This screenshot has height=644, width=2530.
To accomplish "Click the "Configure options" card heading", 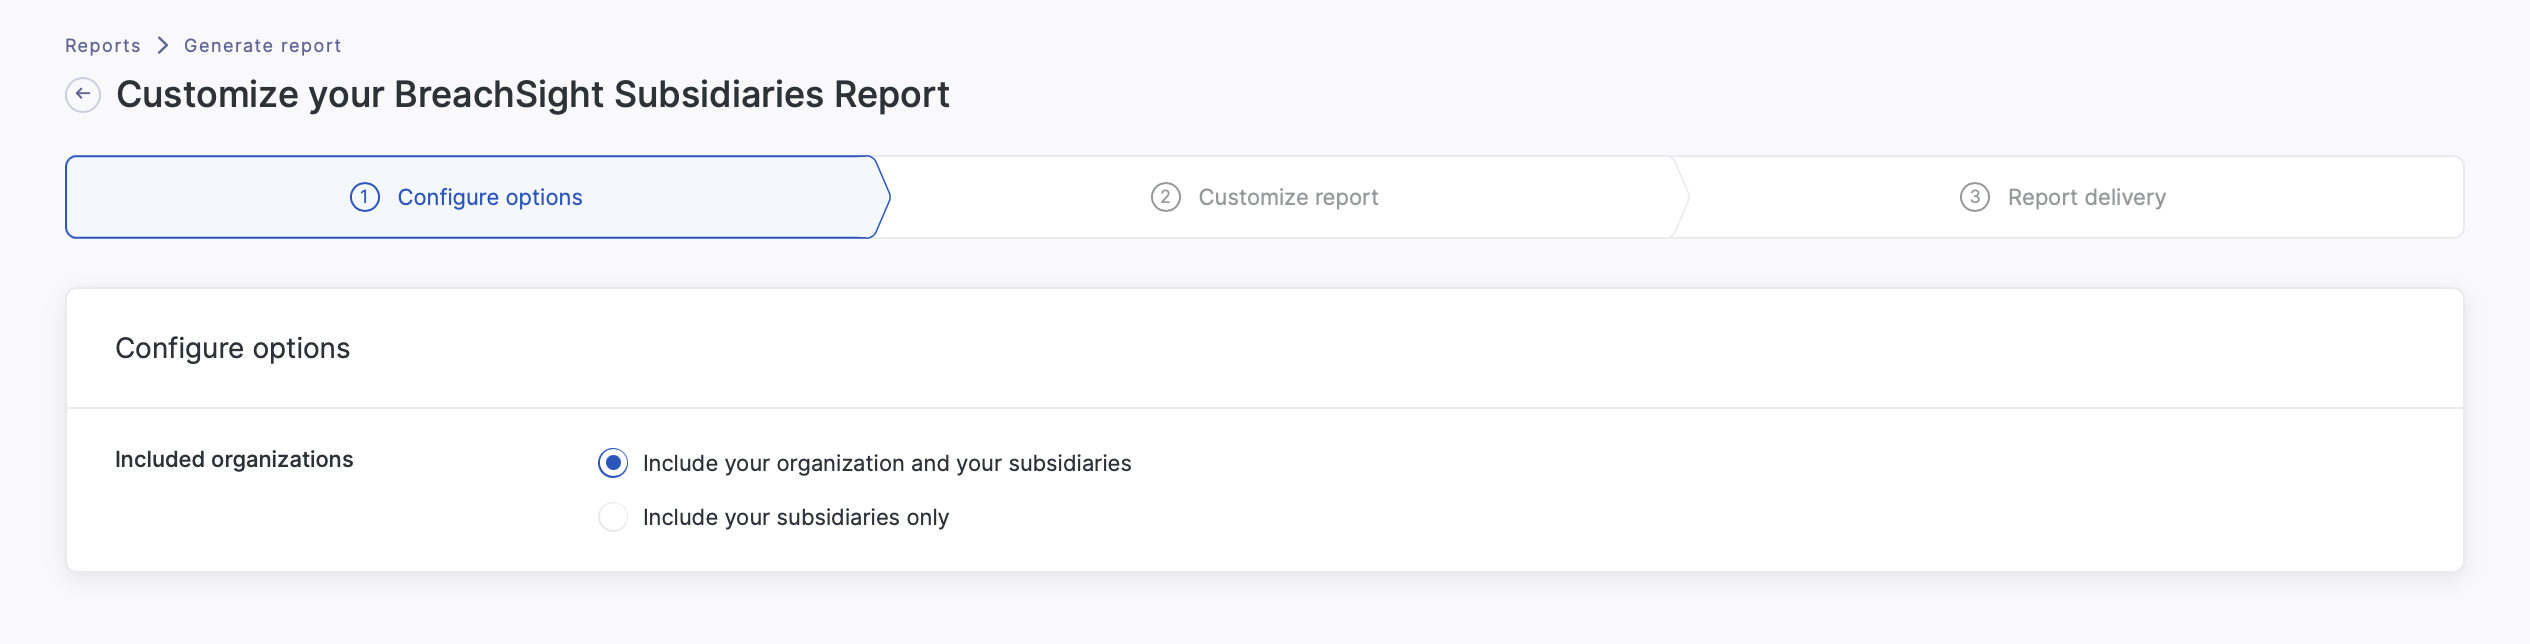I will click(232, 348).
